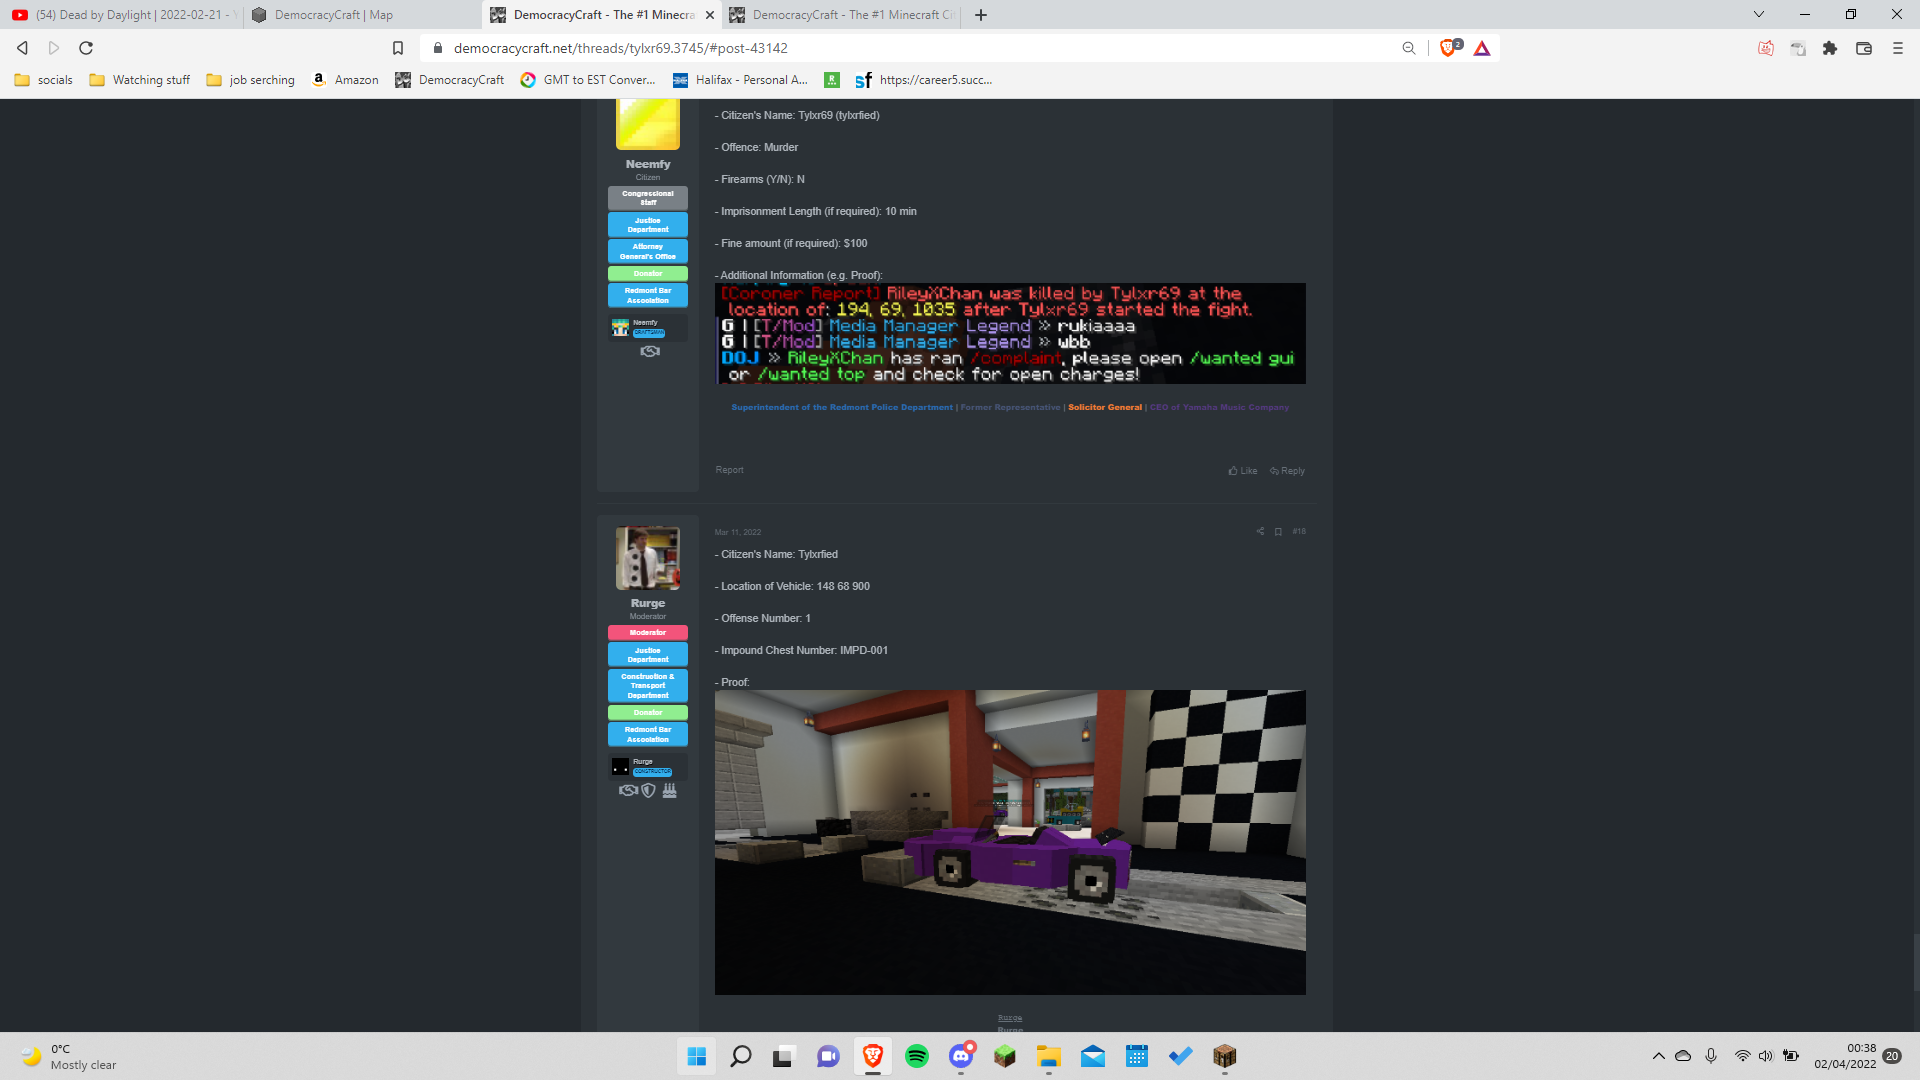Open the purple car proof screenshot
The image size is (1920, 1080).
click(1010, 842)
